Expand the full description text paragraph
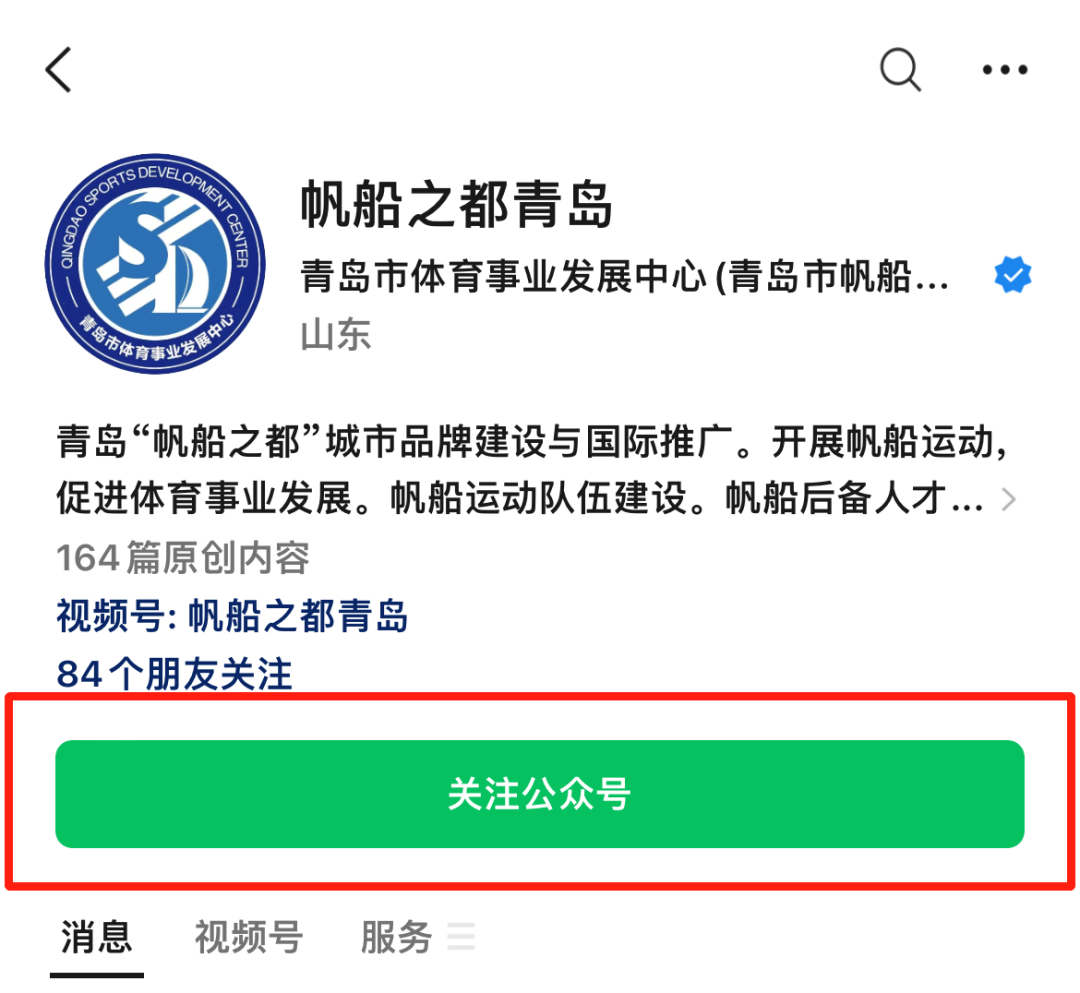1080x993 pixels. (x=530, y=470)
